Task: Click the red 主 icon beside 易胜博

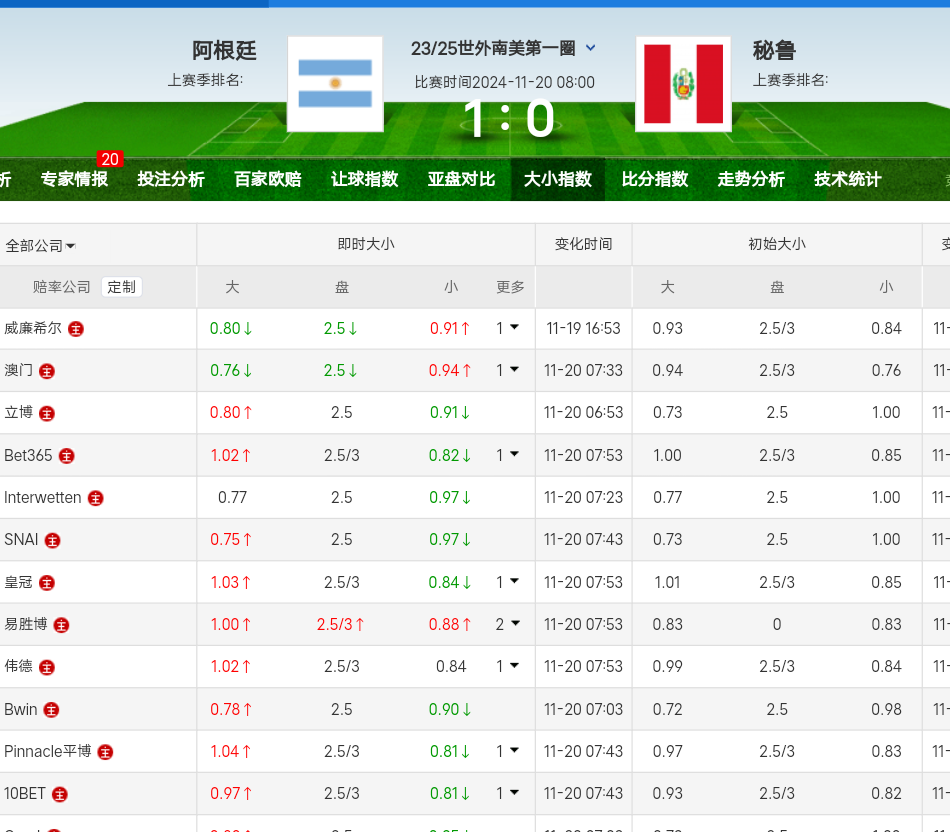Action: [61, 625]
